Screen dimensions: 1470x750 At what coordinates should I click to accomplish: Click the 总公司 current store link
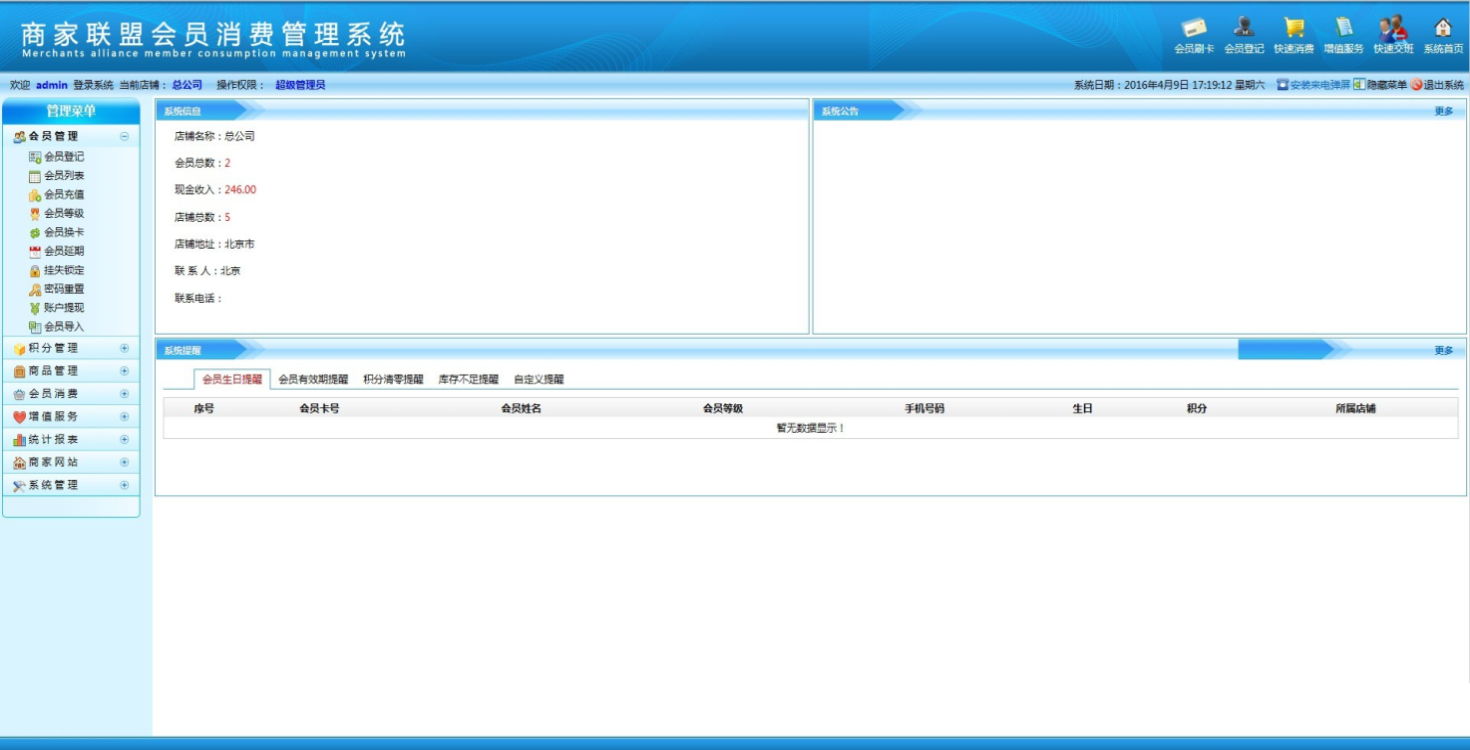click(187, 85)
